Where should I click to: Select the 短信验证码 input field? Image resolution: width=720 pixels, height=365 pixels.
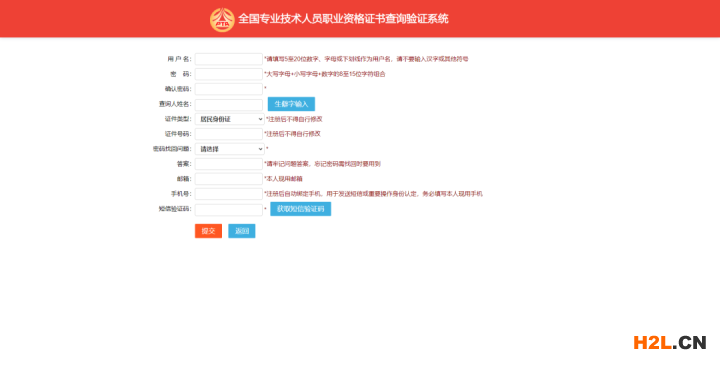(229, 209)
